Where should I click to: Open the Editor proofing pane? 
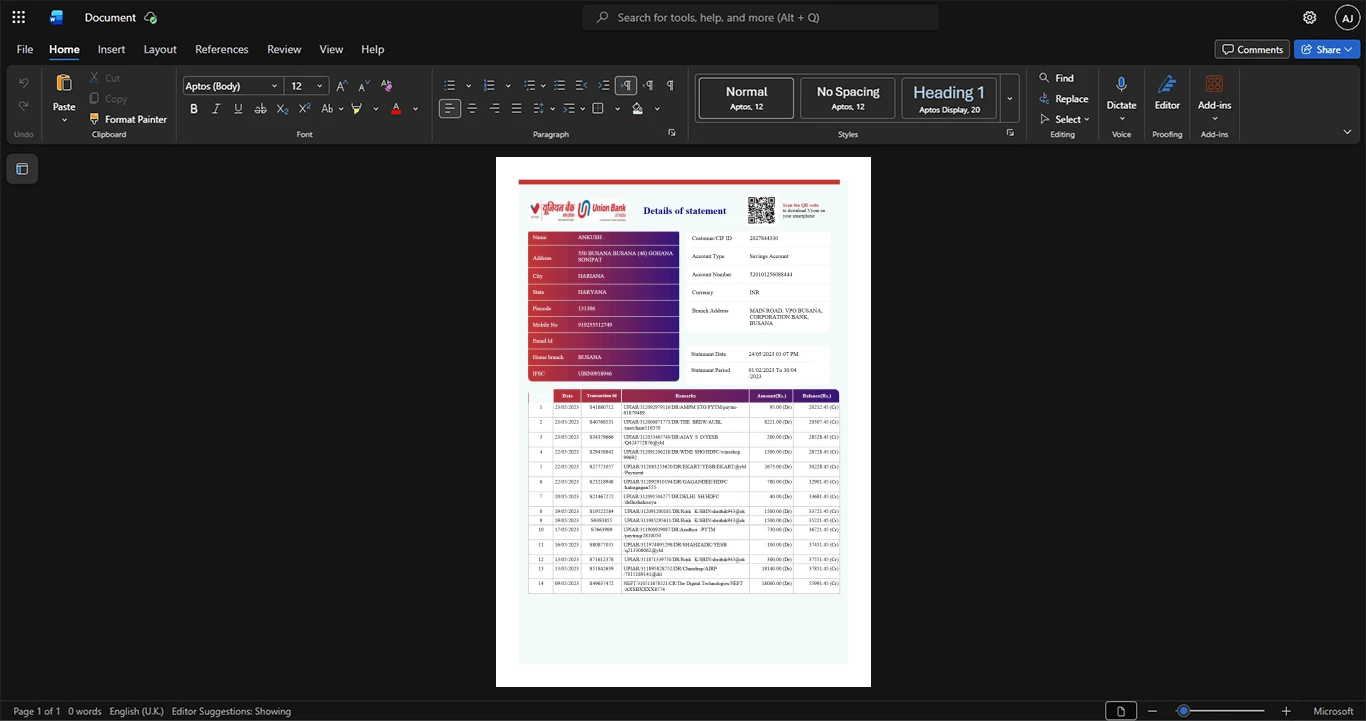pyautogui.click(x=1167, y=92)
